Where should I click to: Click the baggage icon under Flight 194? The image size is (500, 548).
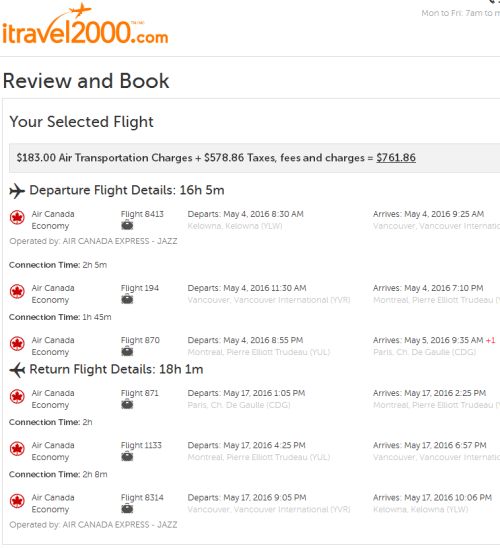[127, 299]
